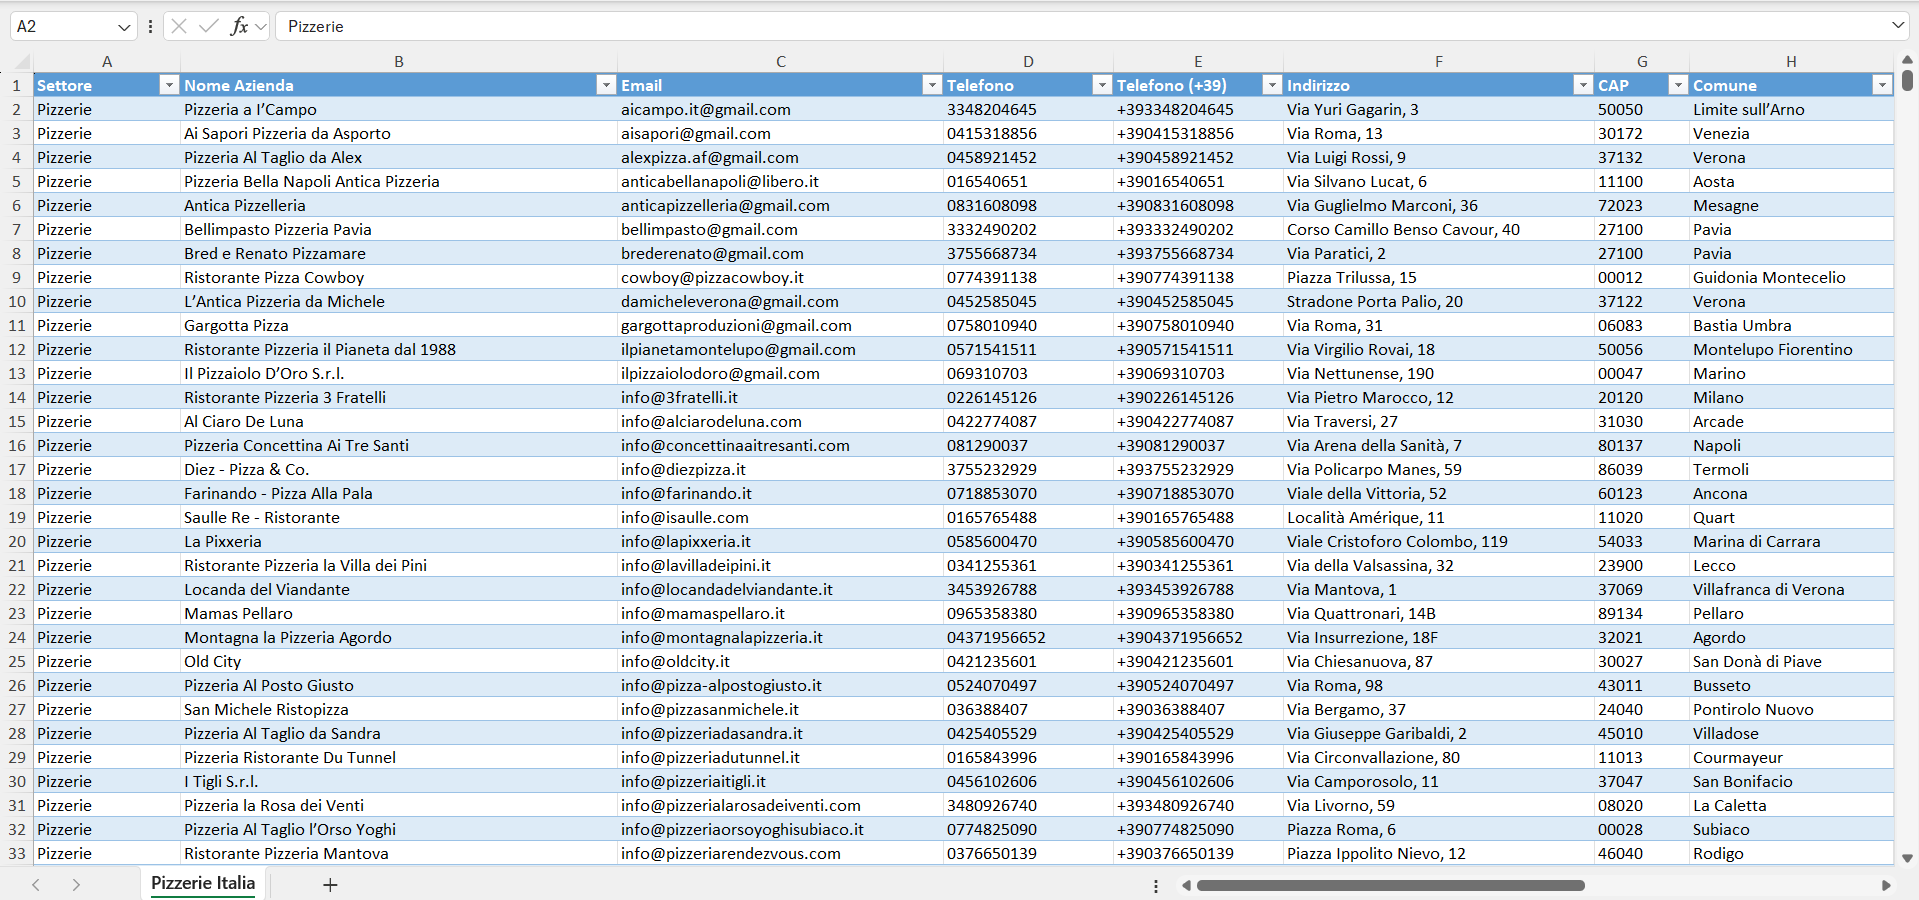Click the cancel (X) icon in formula bar
The width and height of the screenshot is (1919, 900).
(x=179, y=26)
